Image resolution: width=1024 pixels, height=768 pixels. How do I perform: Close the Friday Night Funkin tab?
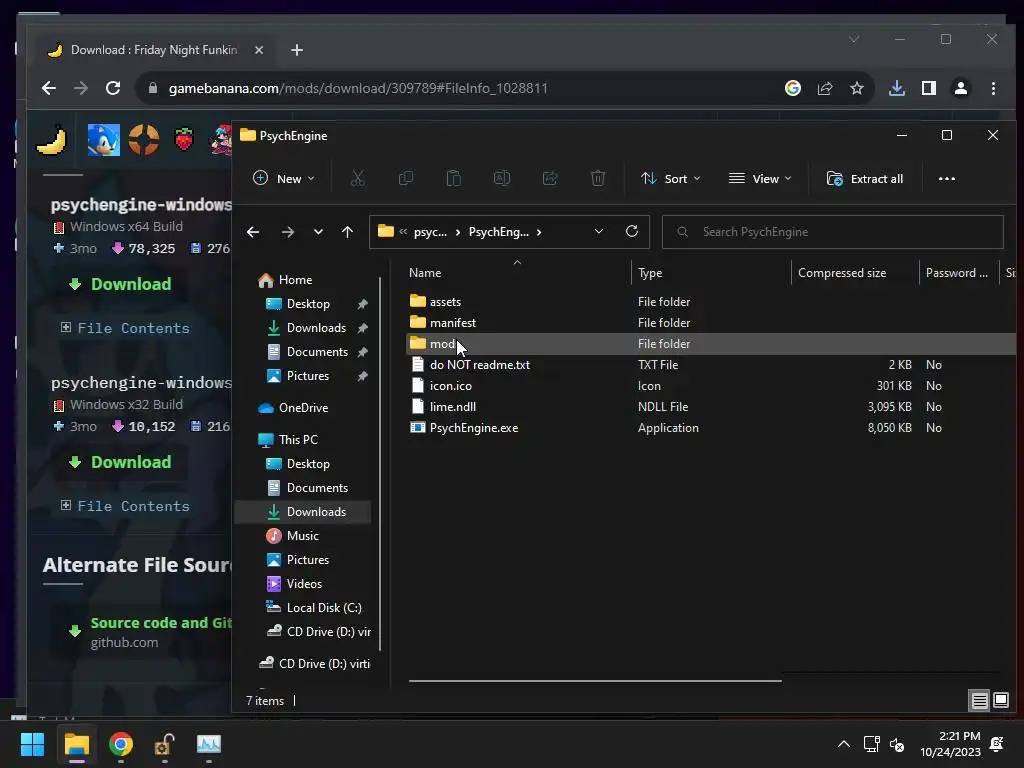pyautogui.click(x=259, y=50)
